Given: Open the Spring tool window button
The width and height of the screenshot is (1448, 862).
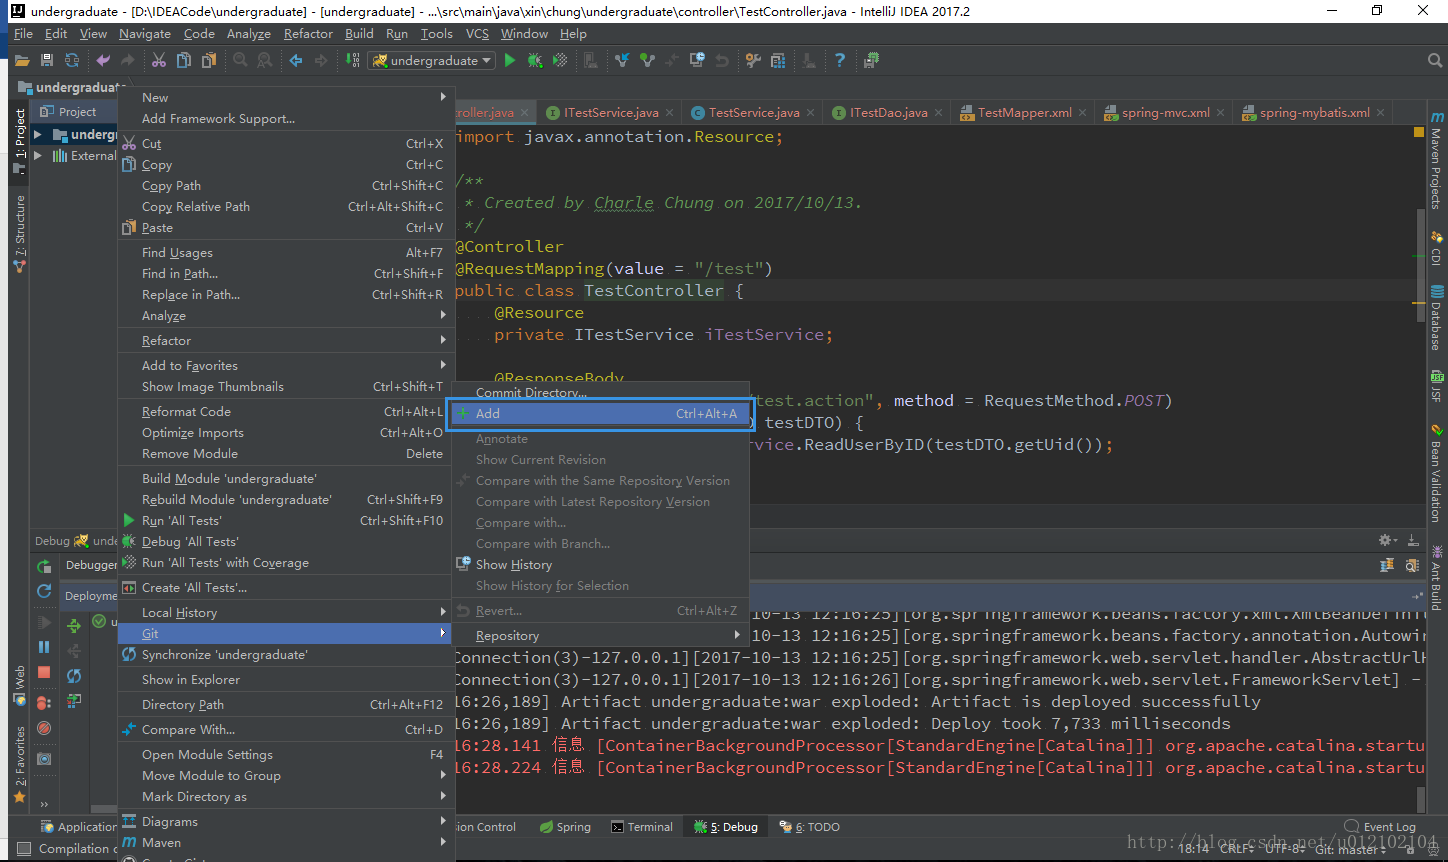Looking at the screenshot, I should 565,827.
